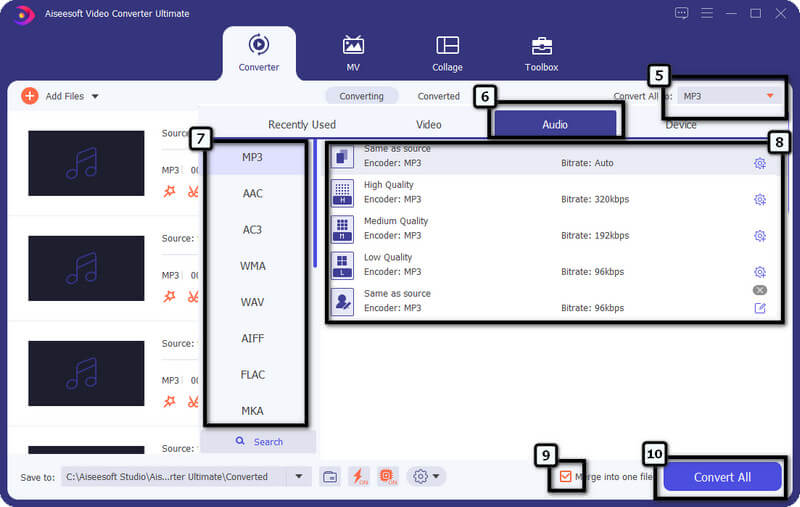
Task: Click the feedback chat icon in title bar
Action: coord(682,13)
